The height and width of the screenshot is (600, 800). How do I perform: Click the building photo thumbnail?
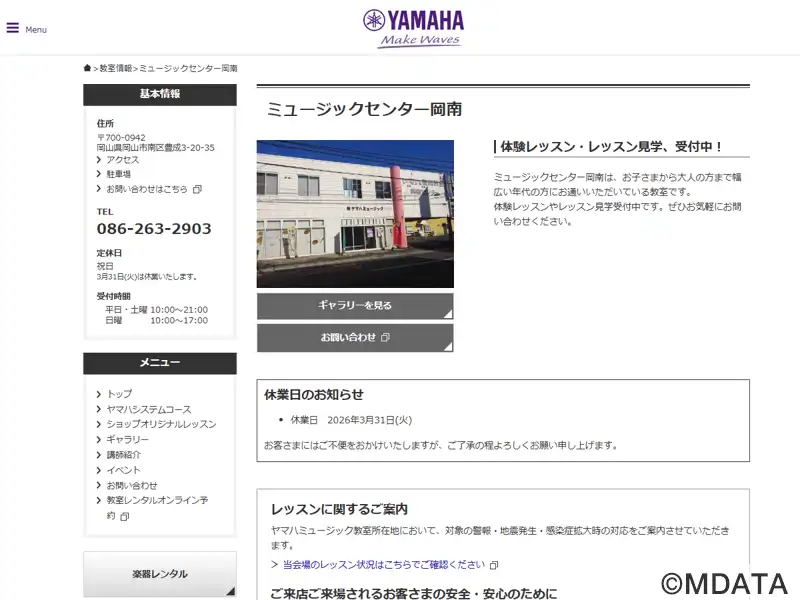[355, 214]
